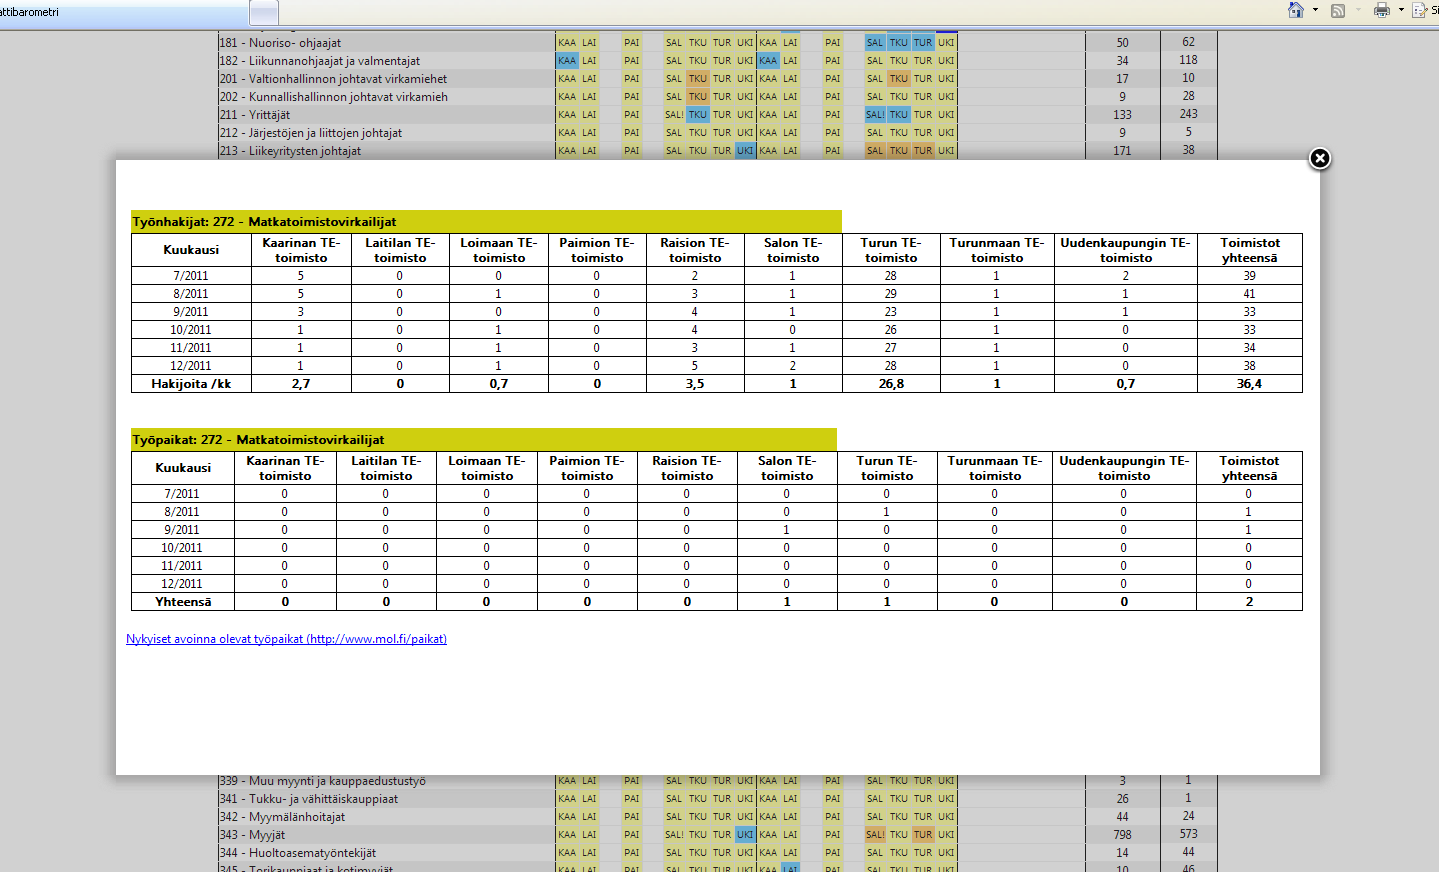Click the 341 - Tukku- ja vähittäiskauppiaat row label
The image size is (1439, 872).
pos(309,799)
